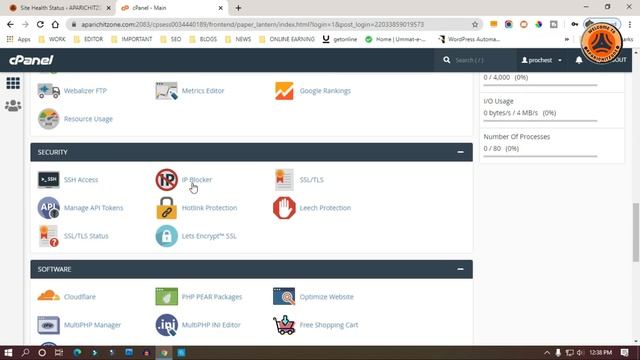Go to the browser home page
Image resolution: width=640 pixels, height=360 pixels.
[x=55, y=24]
